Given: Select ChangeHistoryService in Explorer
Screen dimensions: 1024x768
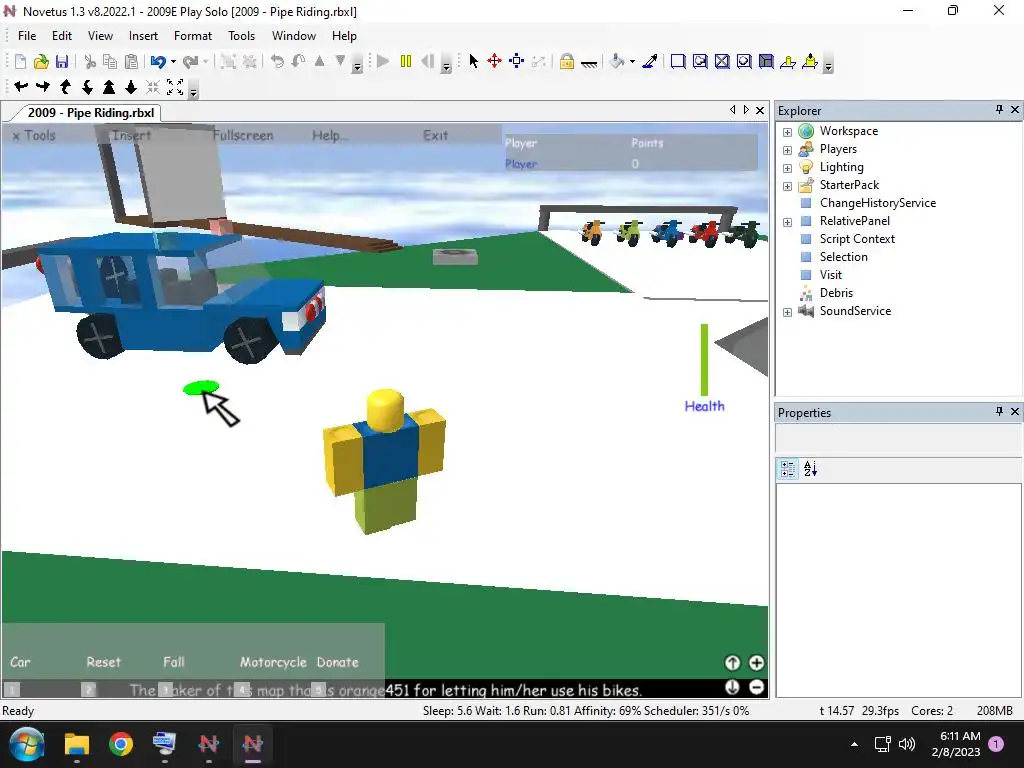Looking at the screenshot, I should click(878, 203).
